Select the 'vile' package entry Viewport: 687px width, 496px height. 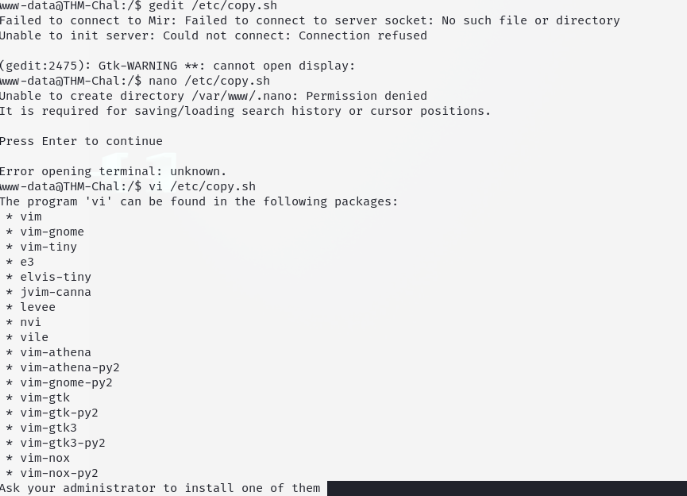pyautogui.click(x=34, y=337)
